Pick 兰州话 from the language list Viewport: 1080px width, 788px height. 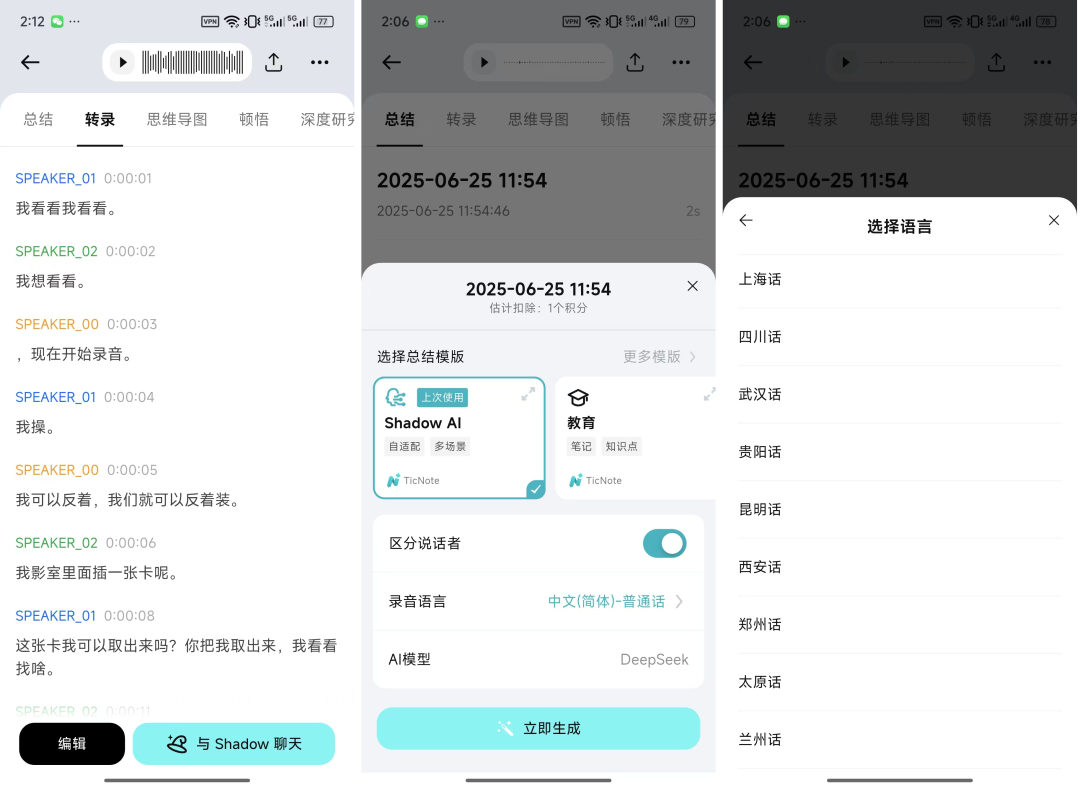pos(900,740)
